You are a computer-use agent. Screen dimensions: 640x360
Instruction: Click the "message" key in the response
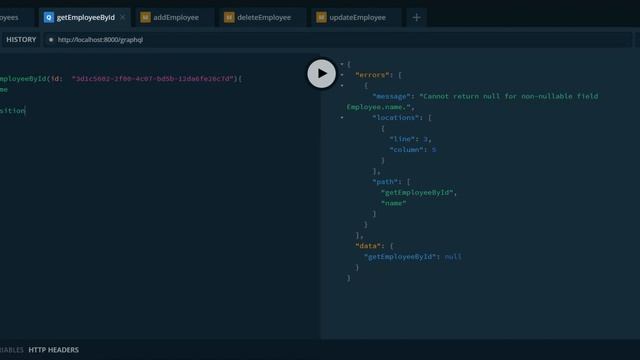pyautogui.click(x=392, y=96)
